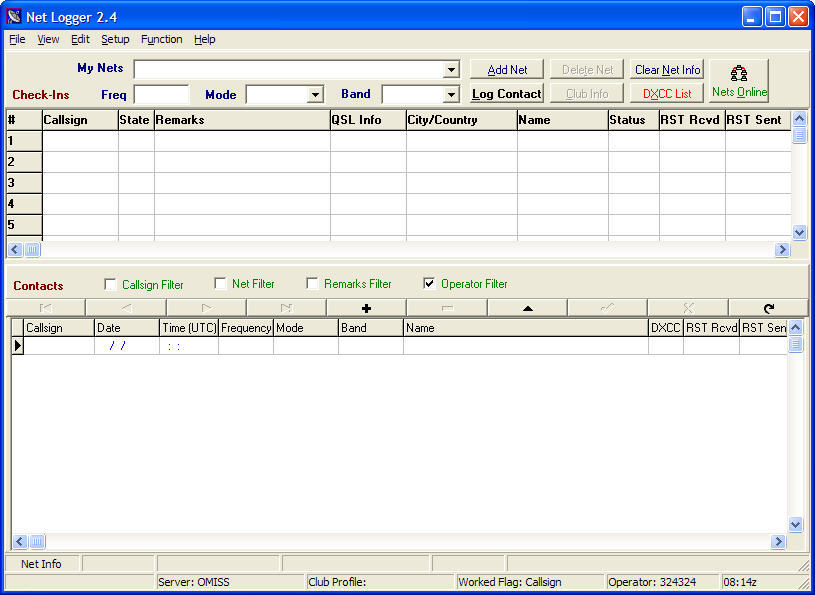Screen dimensions: 815x595
Task: Open the Mode dropdown list
Action: tap(315, 95)
